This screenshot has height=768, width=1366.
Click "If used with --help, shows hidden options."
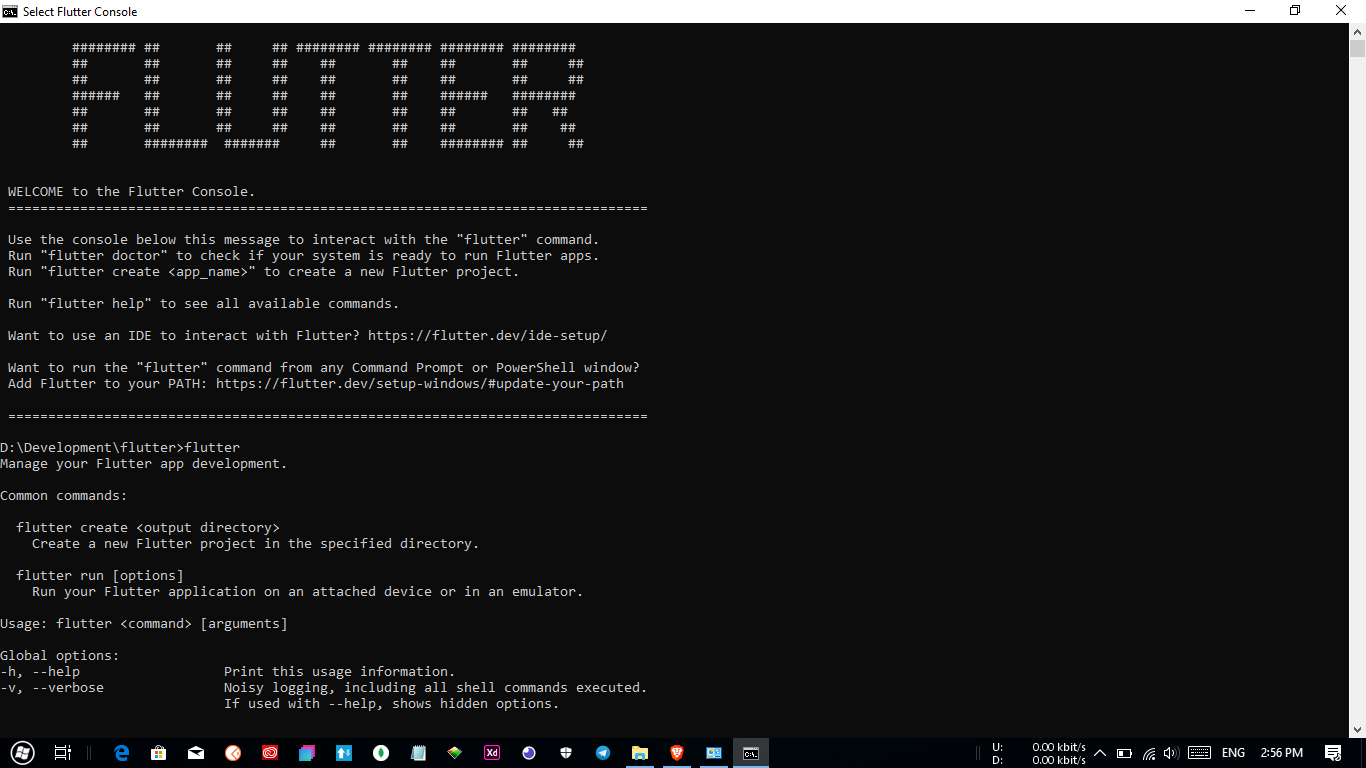pos(392,704)
